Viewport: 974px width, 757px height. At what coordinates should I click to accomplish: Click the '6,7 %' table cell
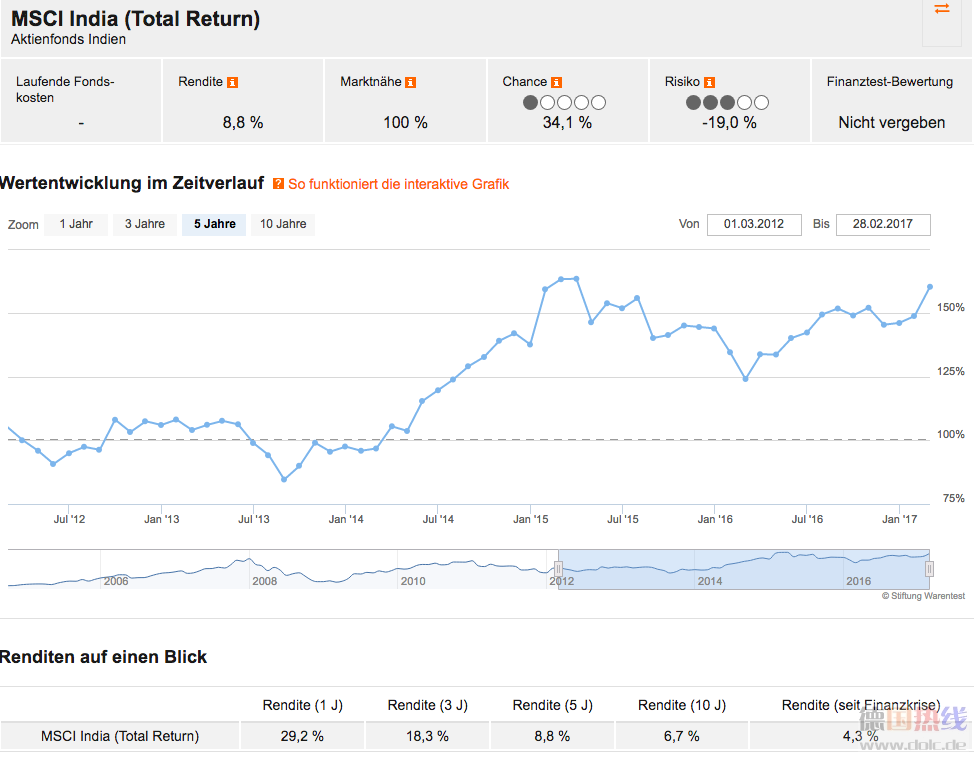coord(681,737)
